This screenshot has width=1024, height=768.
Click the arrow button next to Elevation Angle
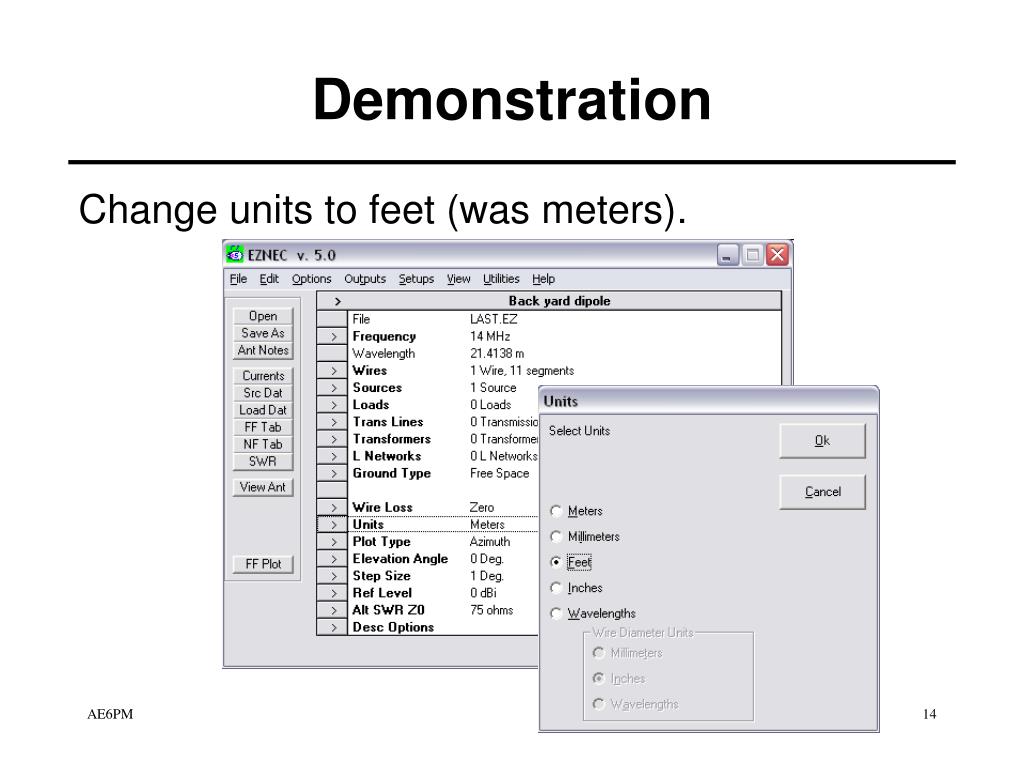click(332, 559)
